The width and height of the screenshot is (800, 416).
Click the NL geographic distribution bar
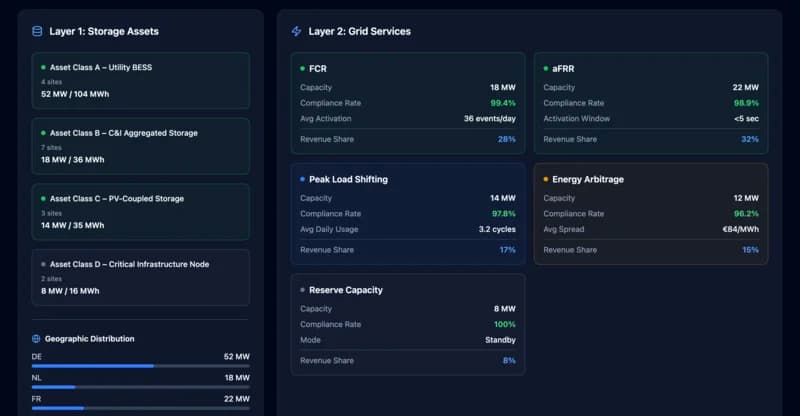pyautogui.click(x=140, y=387)
